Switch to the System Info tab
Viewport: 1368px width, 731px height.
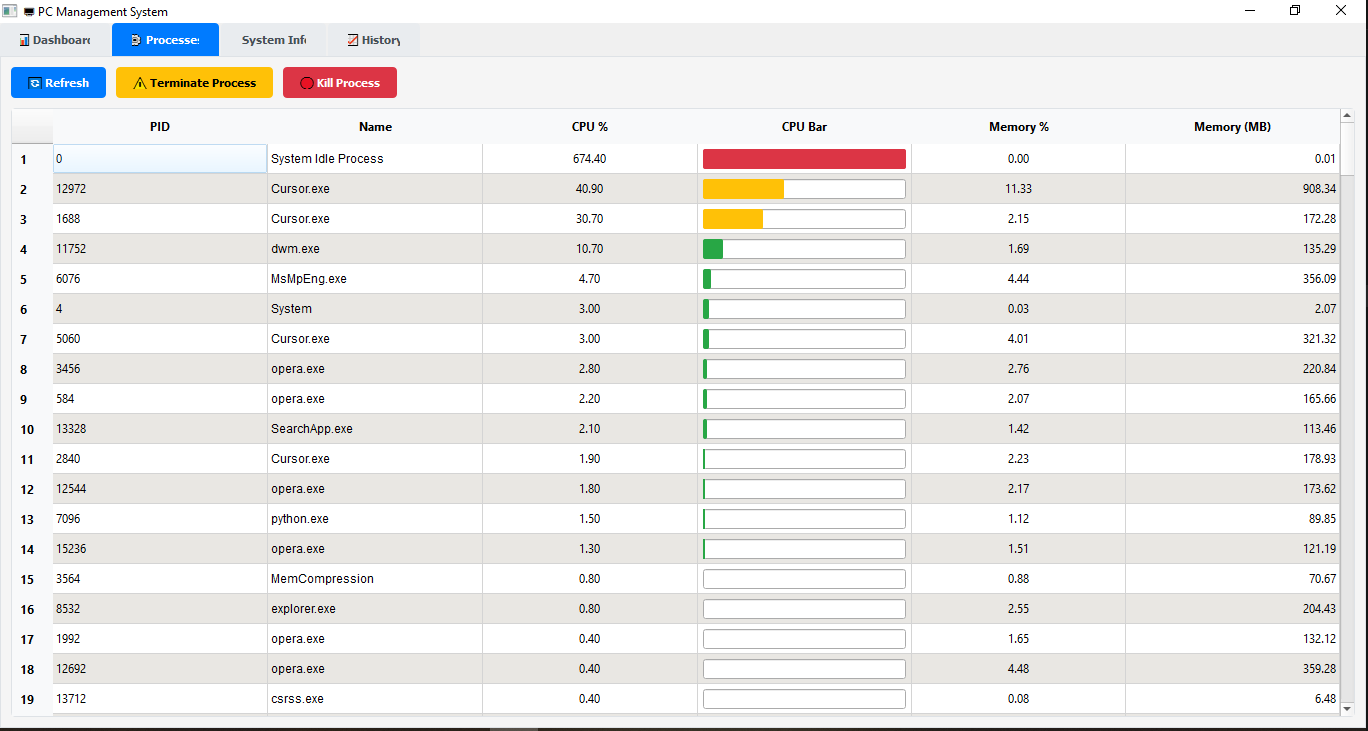pyautogui.click(x=273, y=40)
